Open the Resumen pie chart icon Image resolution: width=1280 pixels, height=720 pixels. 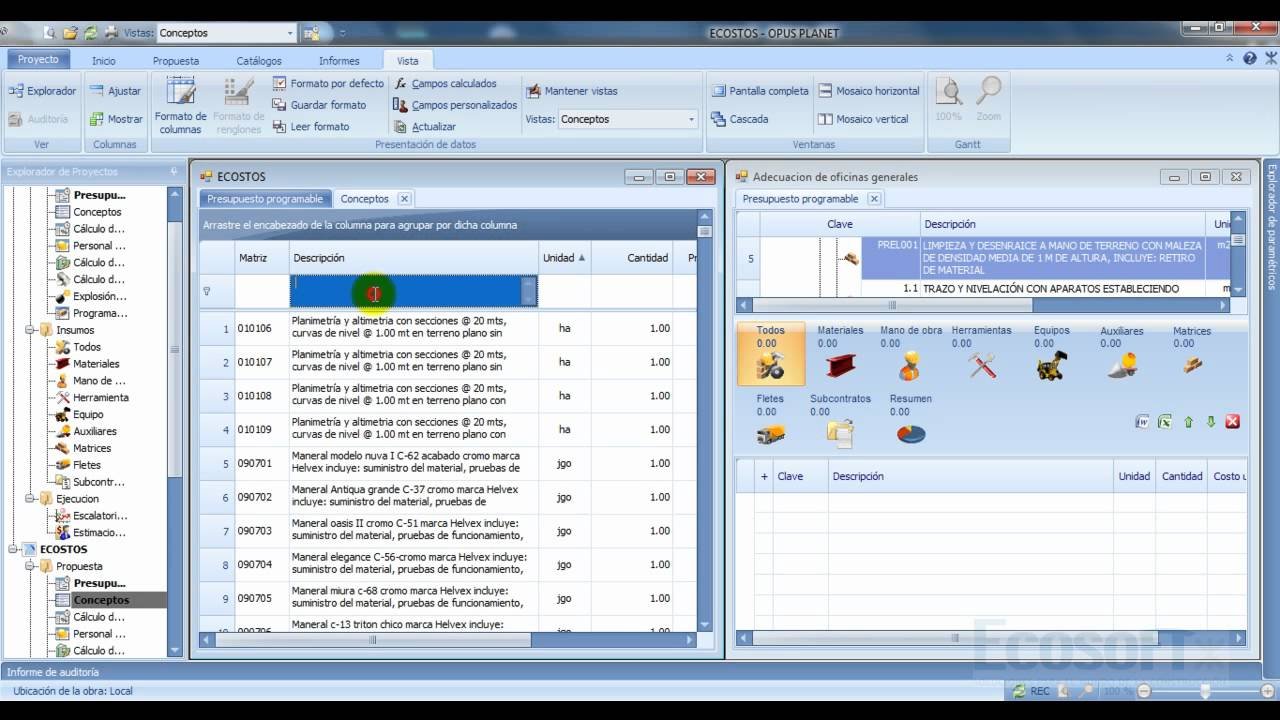[x=912, y=432]
